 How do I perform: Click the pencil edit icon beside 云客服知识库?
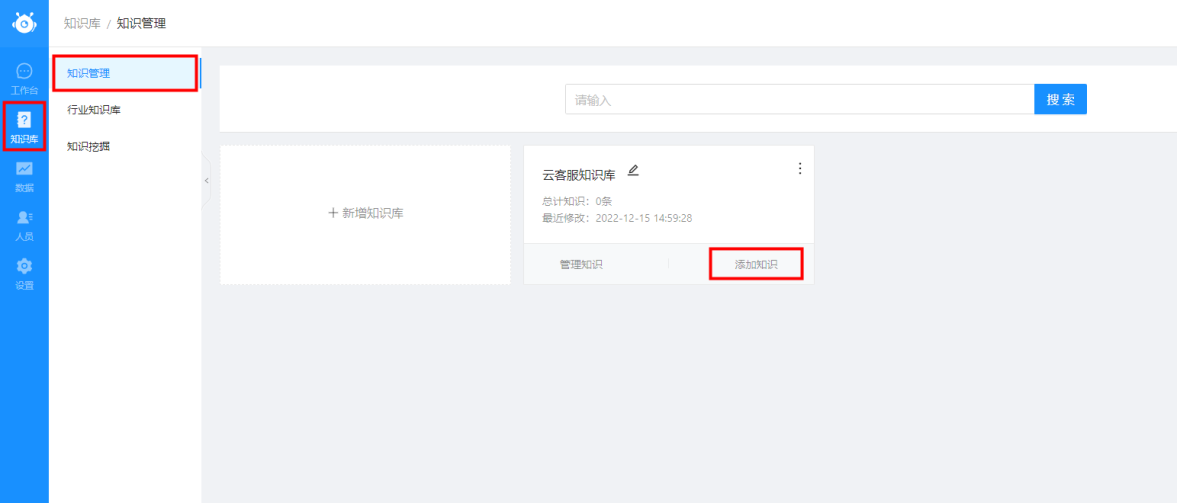(633, 170)
